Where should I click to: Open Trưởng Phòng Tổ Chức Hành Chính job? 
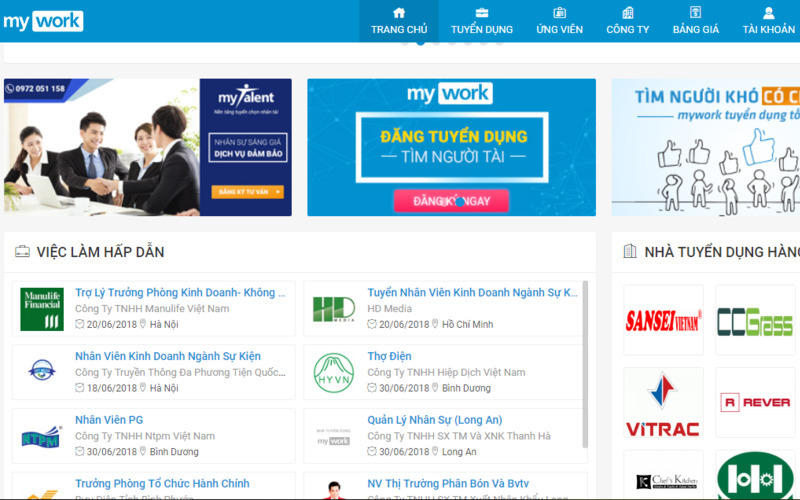click(162, 484)
